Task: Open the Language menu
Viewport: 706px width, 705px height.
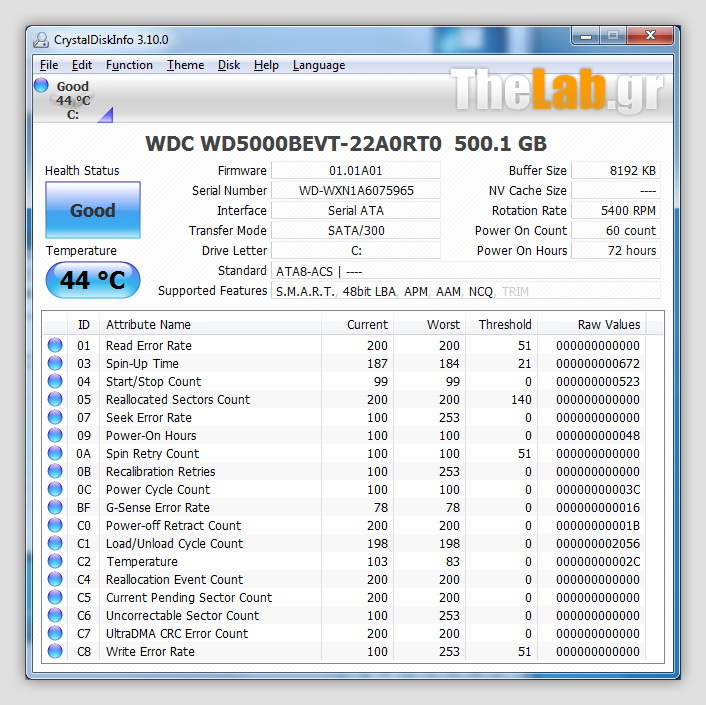Action: coord(319,65)
